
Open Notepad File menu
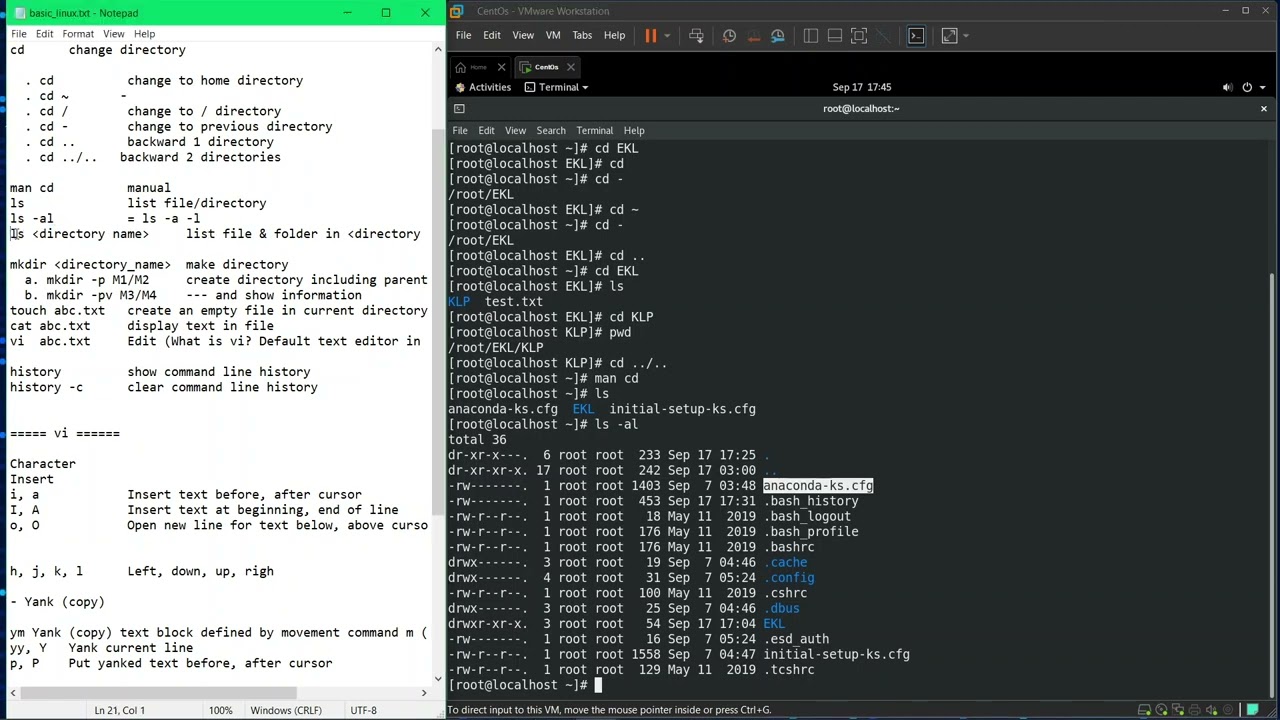[18, 34]
